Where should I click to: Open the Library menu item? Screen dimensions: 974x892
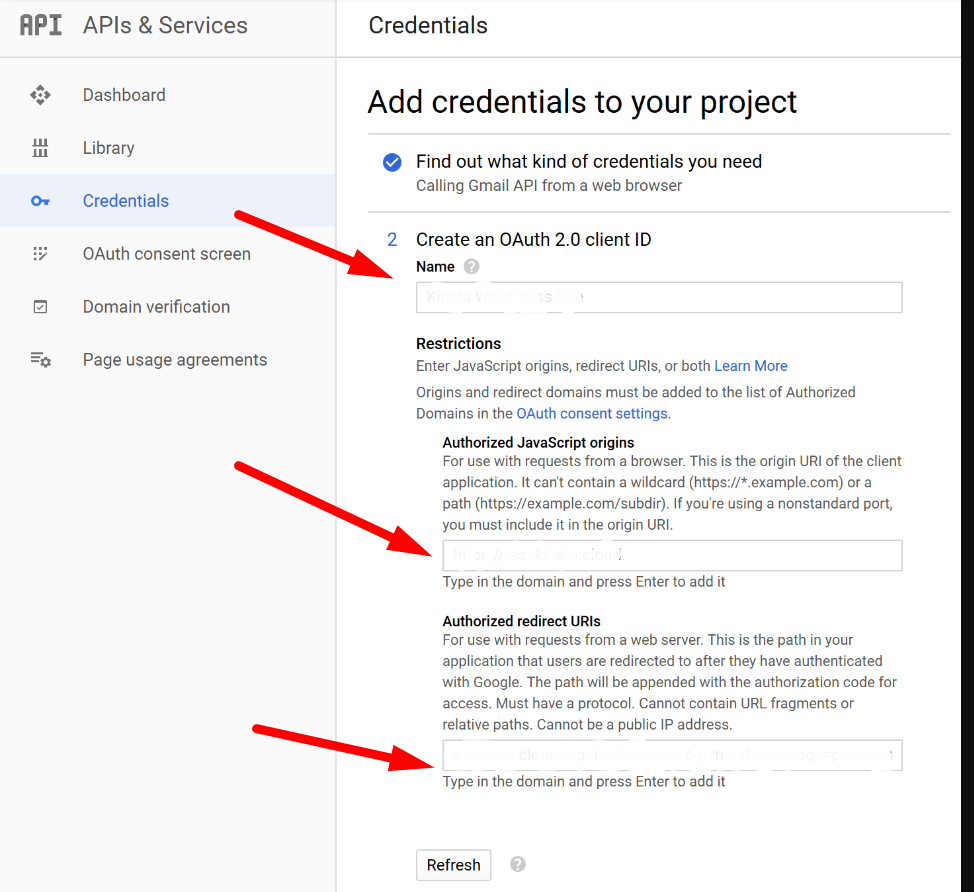[x=108, y=148]
